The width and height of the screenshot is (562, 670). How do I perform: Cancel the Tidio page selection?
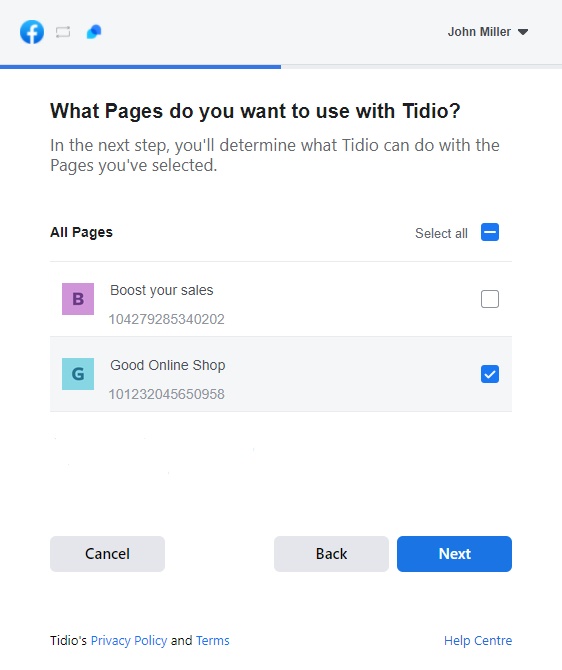(x=107, y=554)
